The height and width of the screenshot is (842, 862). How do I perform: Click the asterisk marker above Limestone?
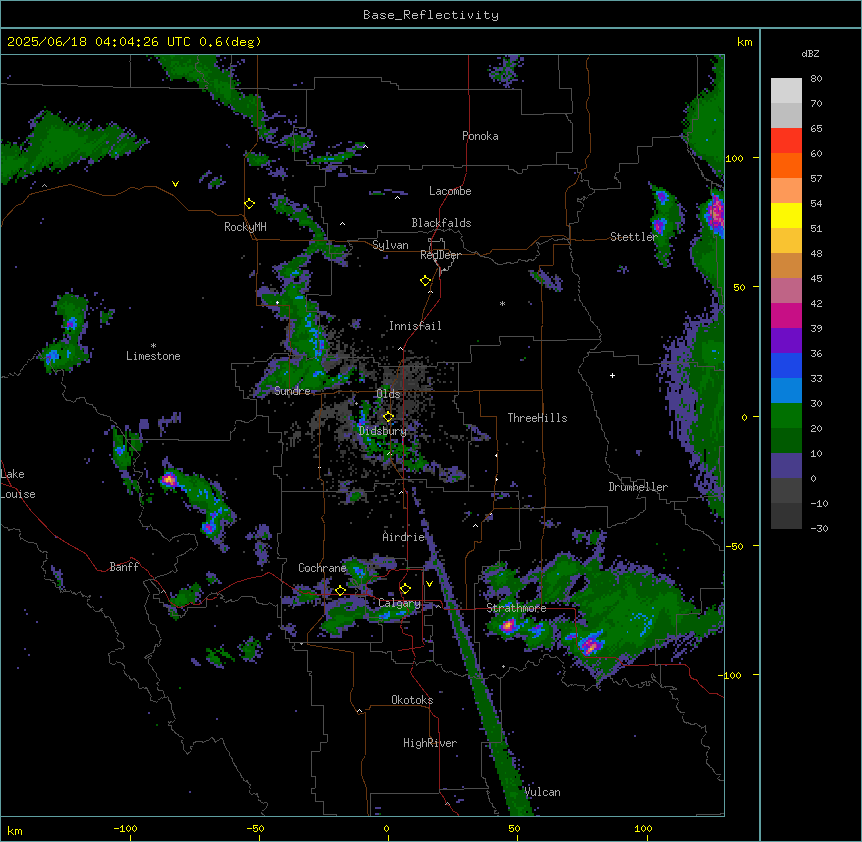coord(153,346)
